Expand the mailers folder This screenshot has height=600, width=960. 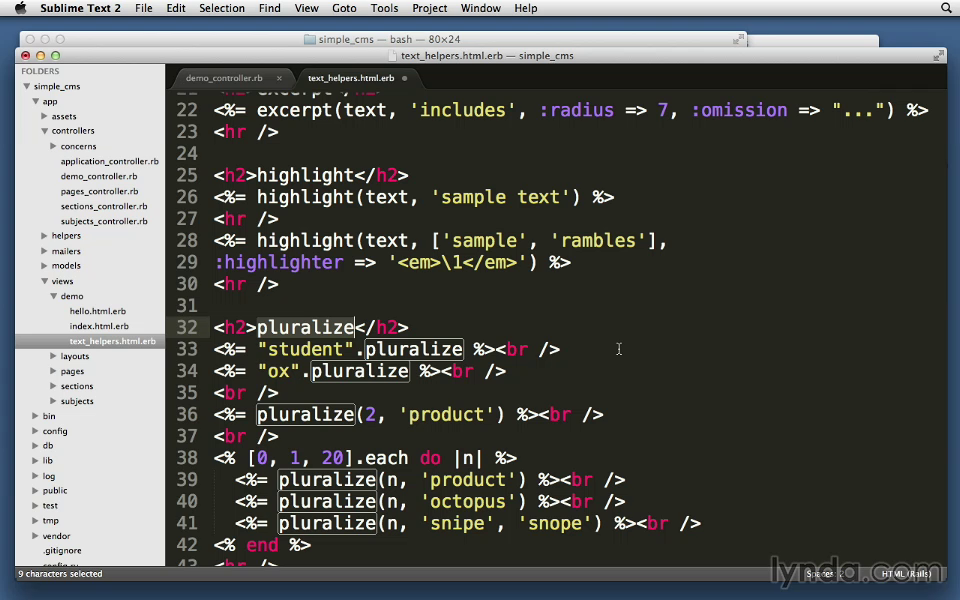tap(44, 250)
